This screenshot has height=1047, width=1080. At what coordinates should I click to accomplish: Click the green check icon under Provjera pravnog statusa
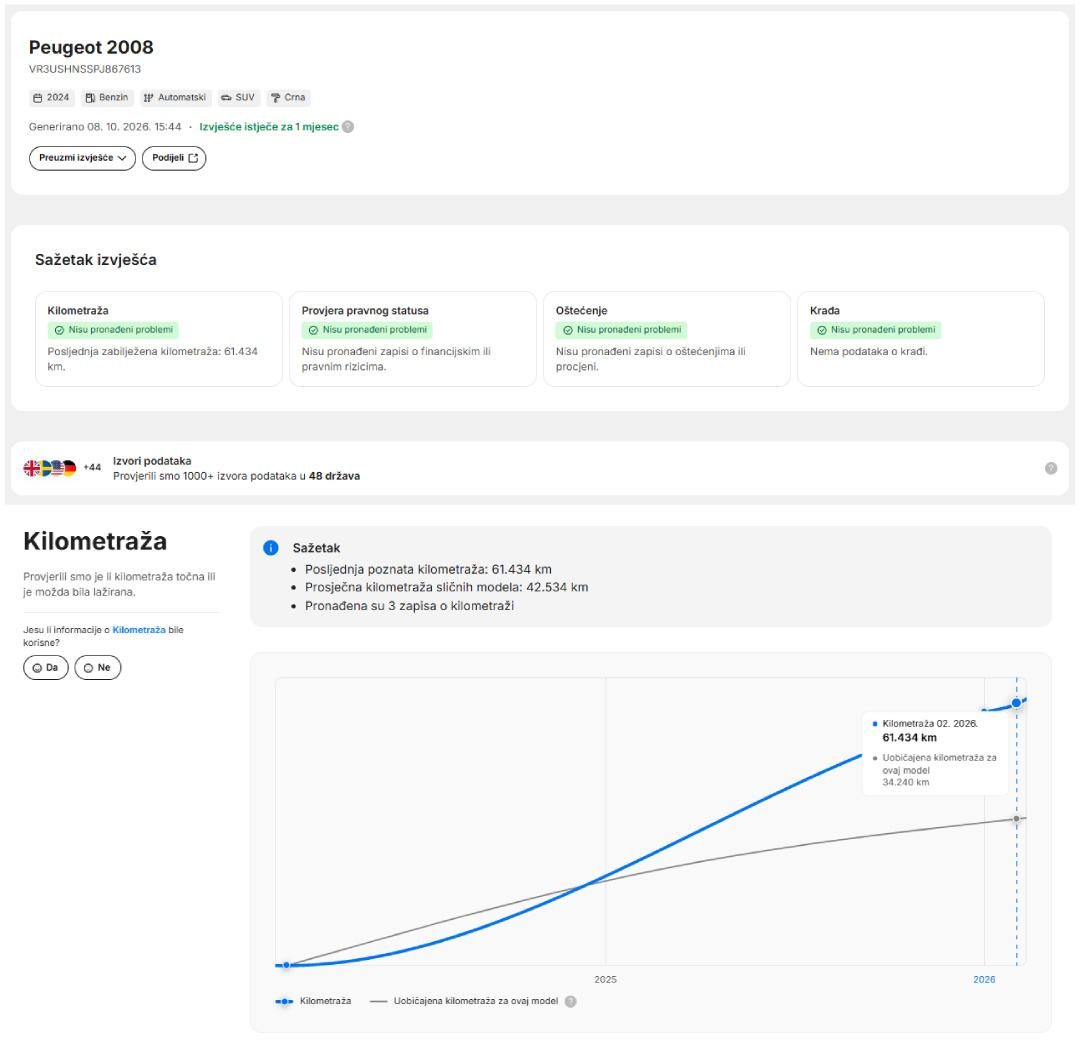(x=313, y=330)
